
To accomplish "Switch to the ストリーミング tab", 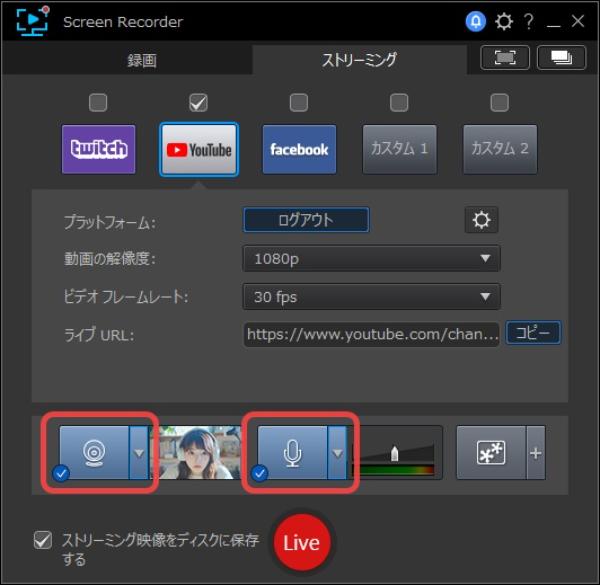I will pos(359,60).
